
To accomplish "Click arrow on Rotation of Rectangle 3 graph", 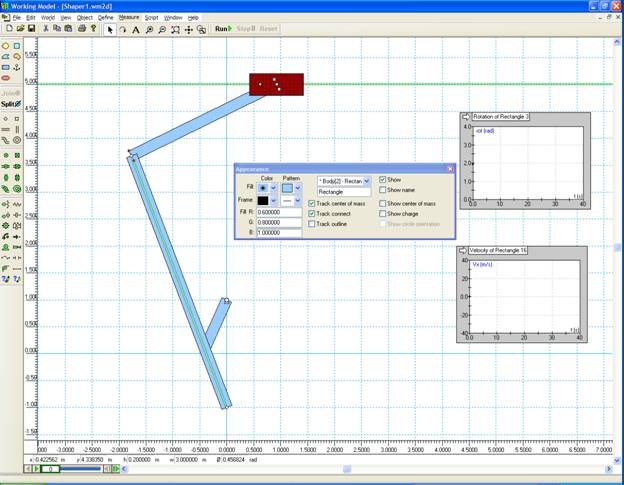I will pos(466,117).
